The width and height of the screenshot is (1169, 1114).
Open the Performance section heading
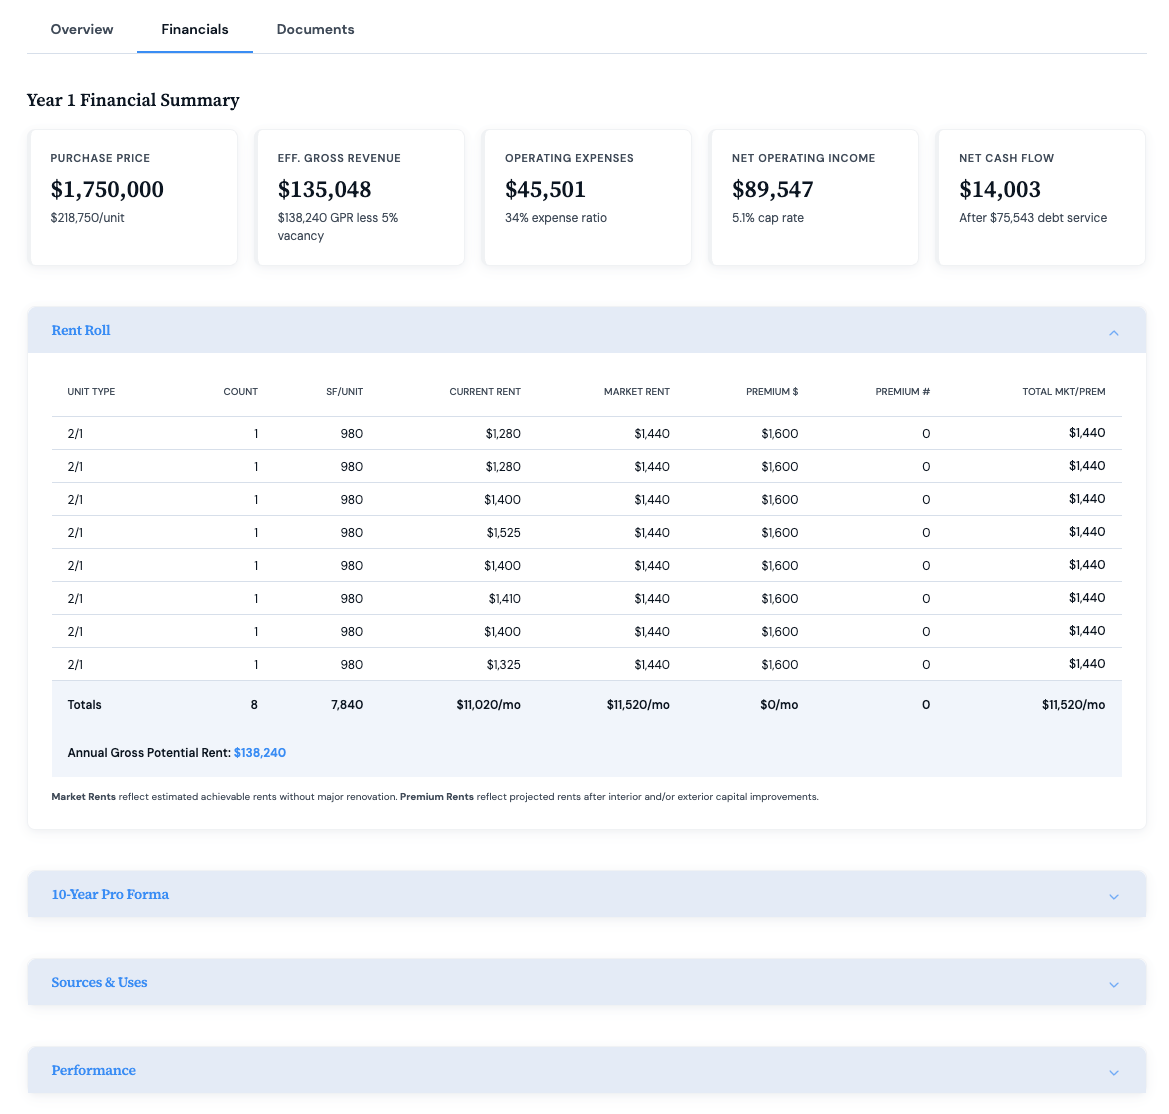click(93, 1070)
